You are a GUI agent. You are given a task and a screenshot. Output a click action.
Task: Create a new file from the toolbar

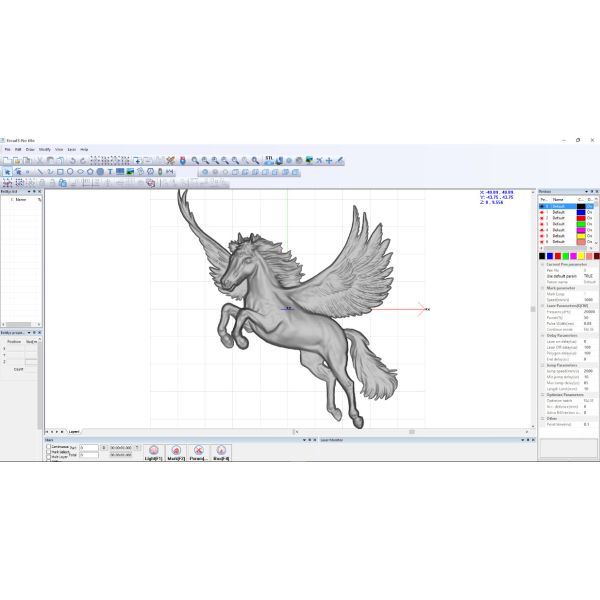[7, 161]
